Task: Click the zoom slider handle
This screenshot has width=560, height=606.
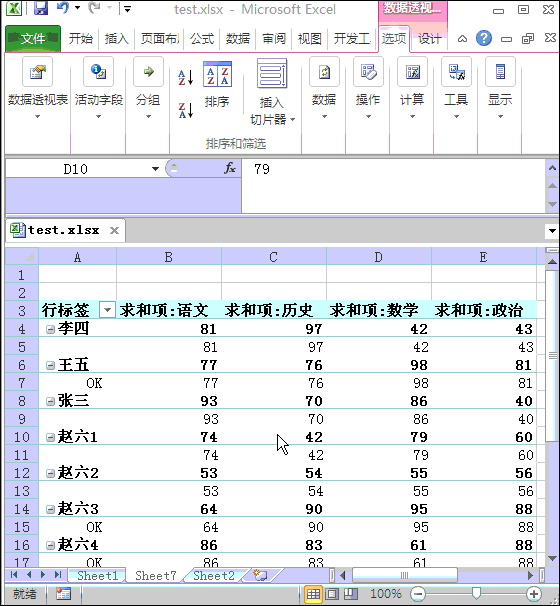Action: 476,593
